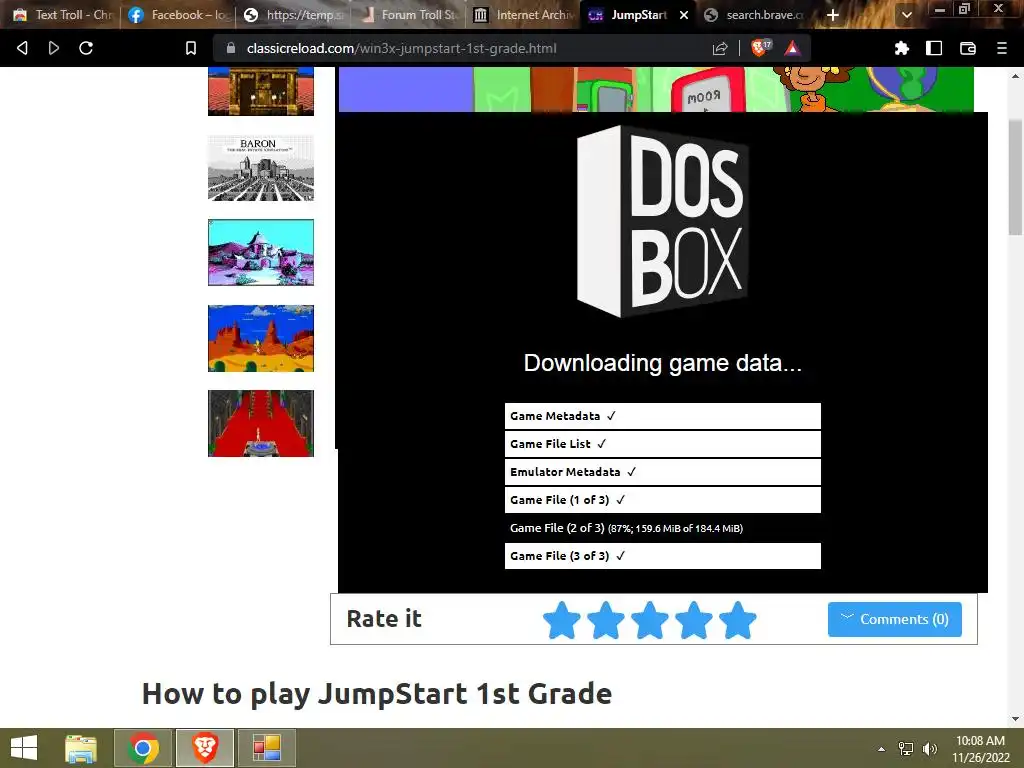Show hidden system tray icons
Viewport: 1024px width, 768px height.
(x=882, y=749)
